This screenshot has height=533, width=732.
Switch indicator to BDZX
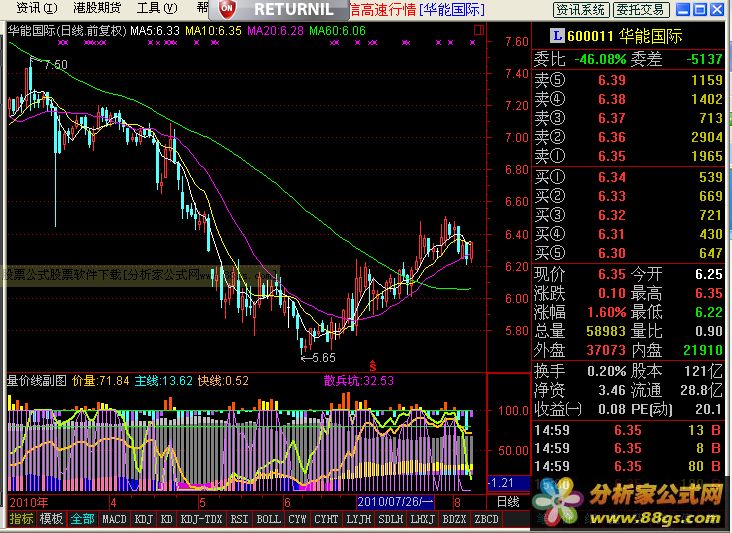coord(454,519)
